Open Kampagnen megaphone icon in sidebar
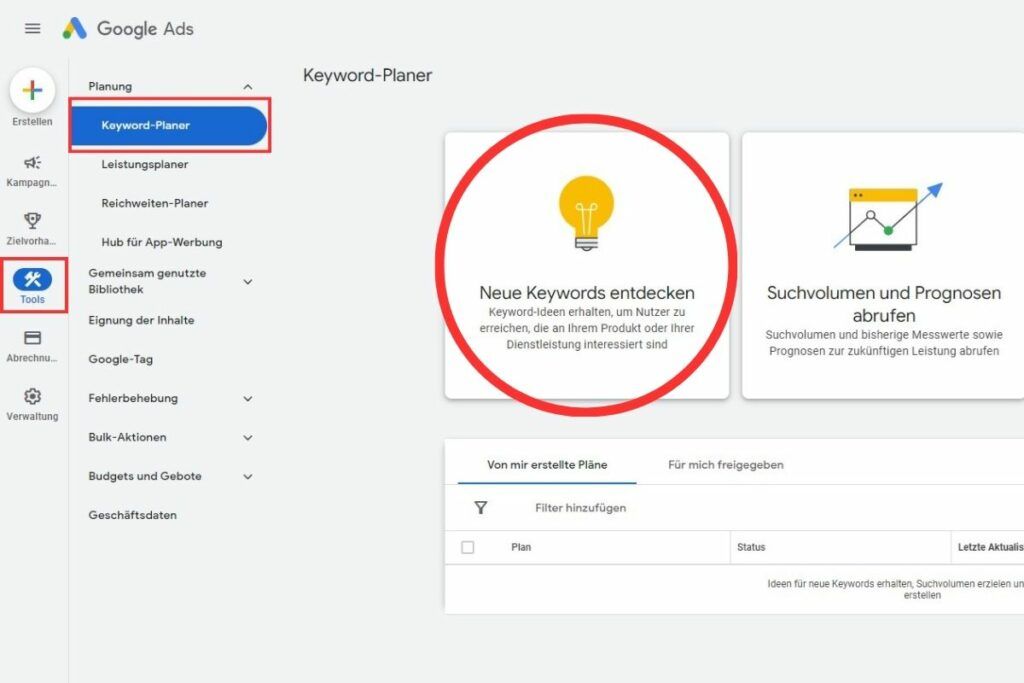This screenshot has width=1024, height=683. tap(32, 163)
